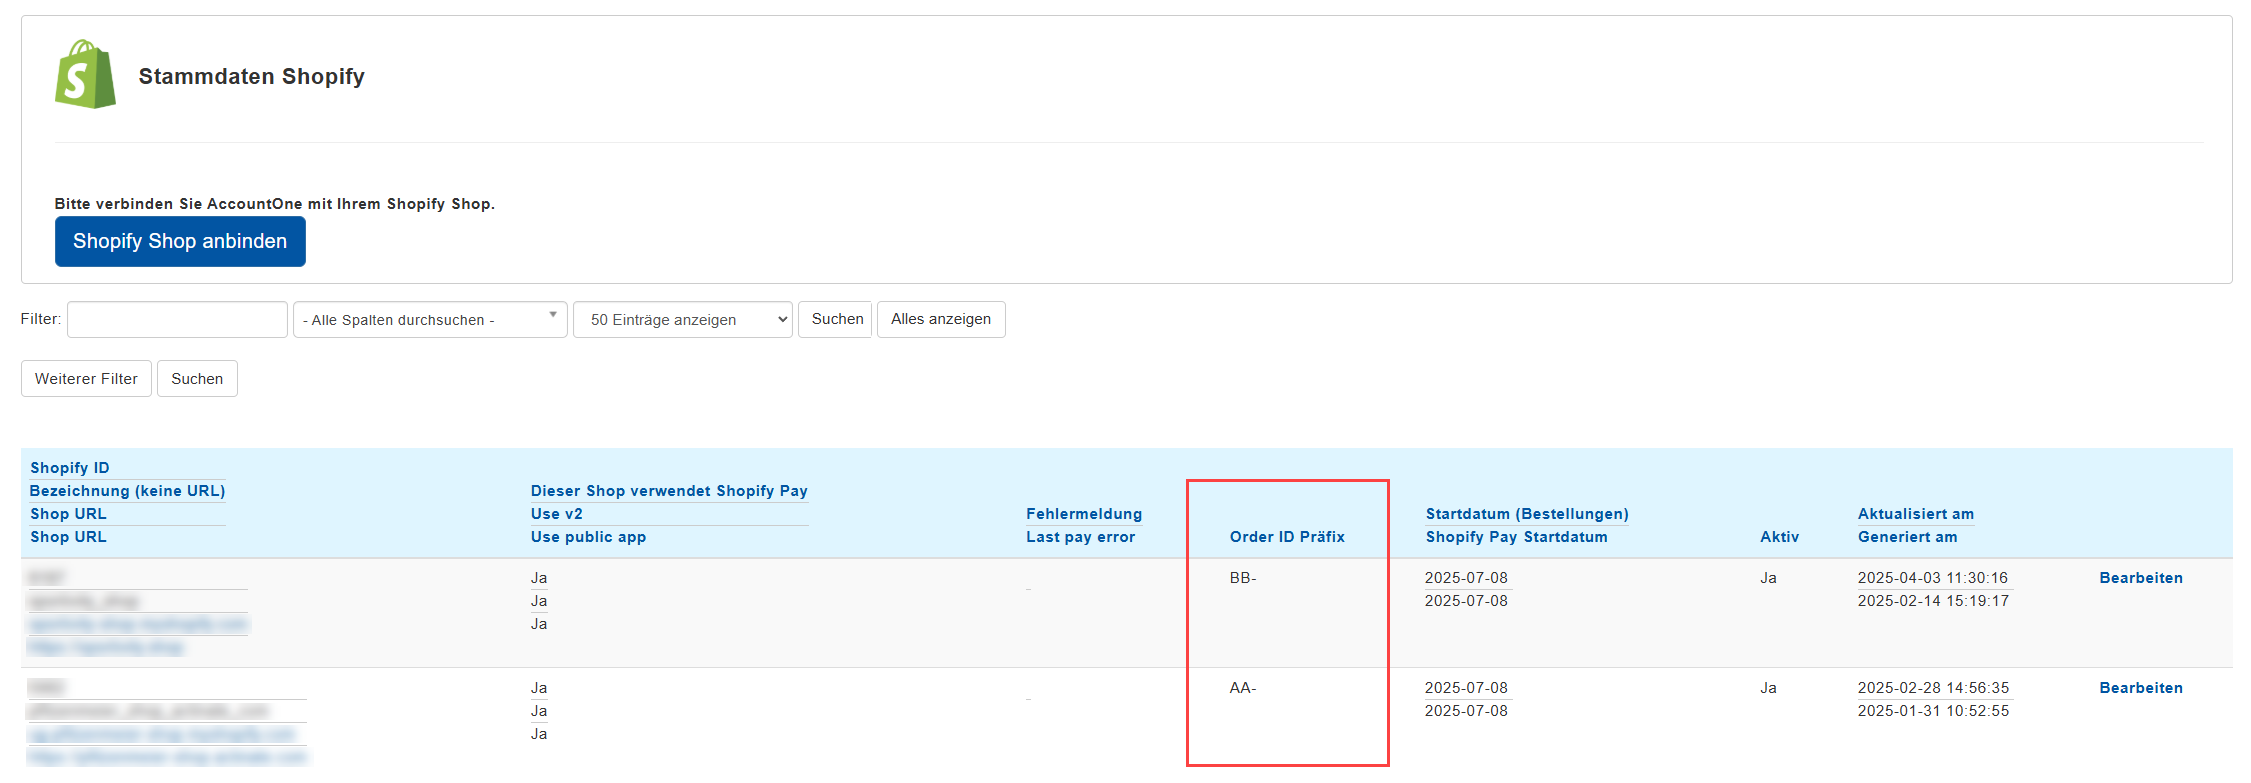2251x783 pixels.
Task: Sort by Shopify ID column header
Action: point(70,468)
